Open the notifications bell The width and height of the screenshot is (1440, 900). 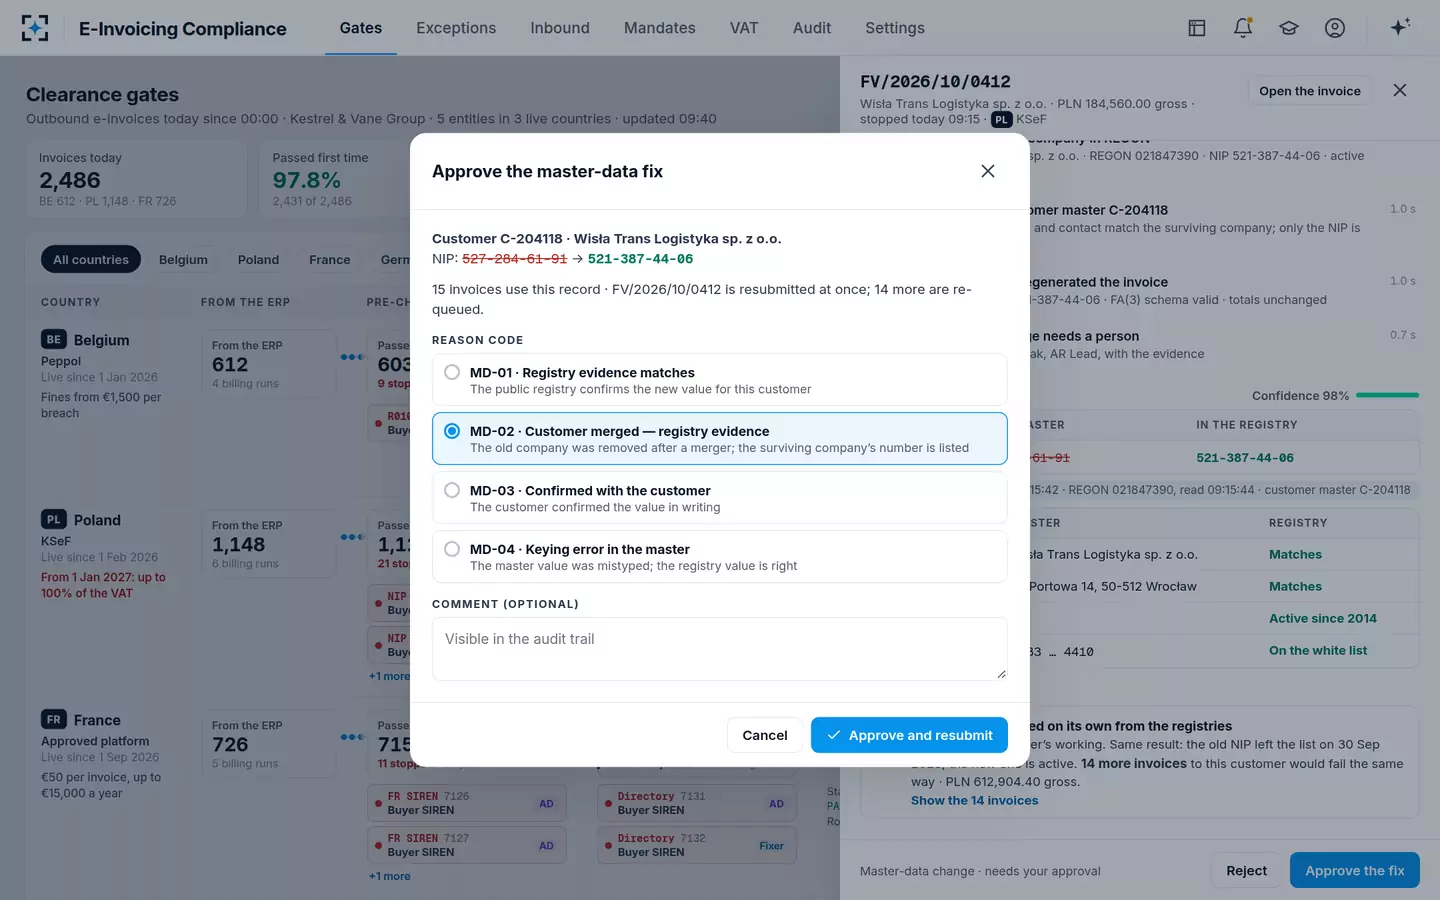tap(1243, 28)
